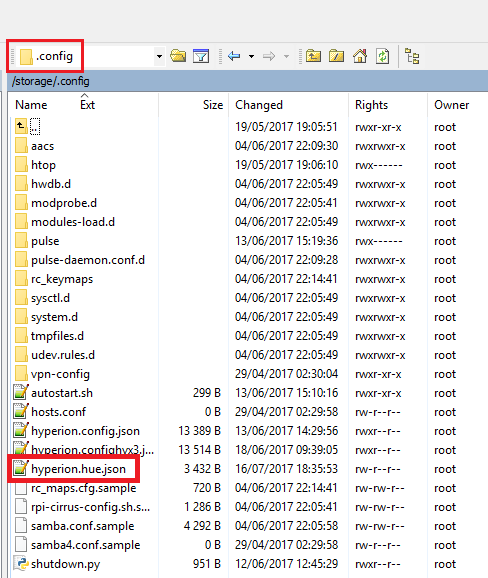Click the forward navigation arrow
Screen dimensions: 488x578
(269, 56)
